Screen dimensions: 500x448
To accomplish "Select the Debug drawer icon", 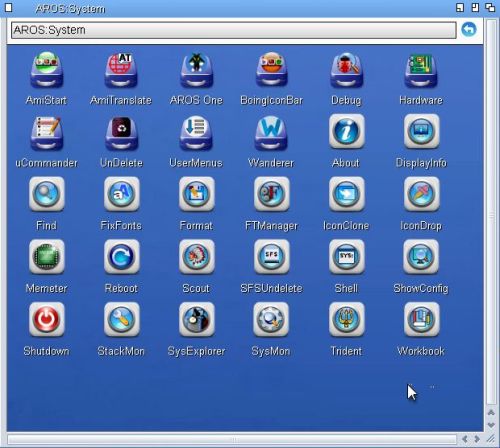I will pos(346,70).
